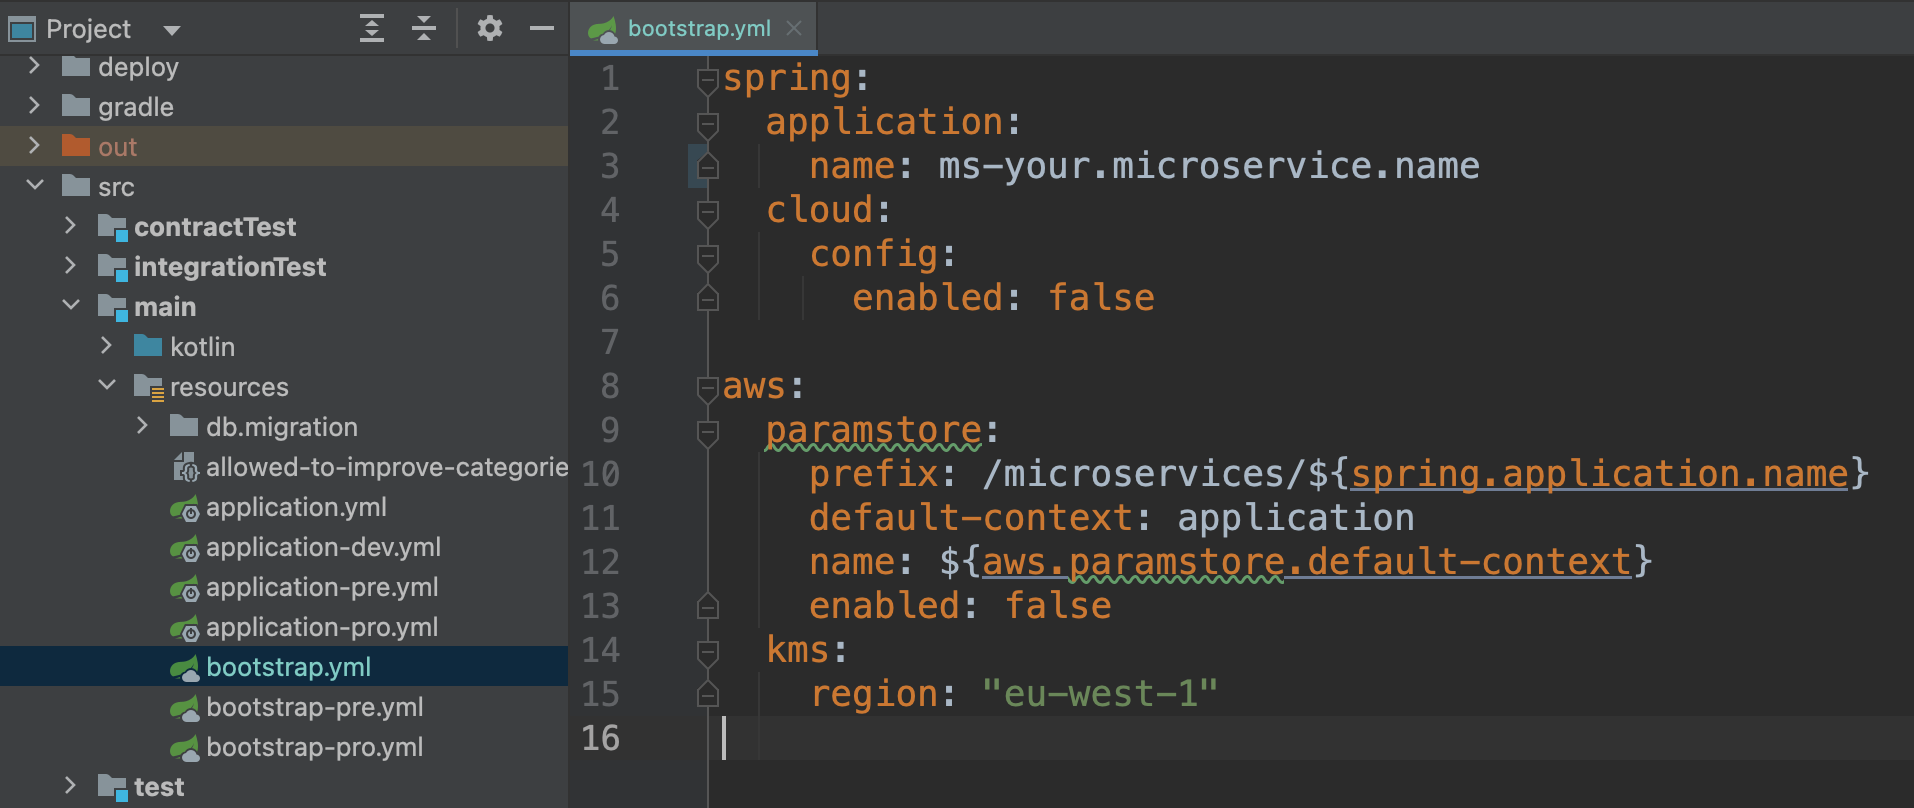This screenshot has width=1914, height=808.
Task: Click Collapse All icon in Project toolbar
Action: point(424,28)
